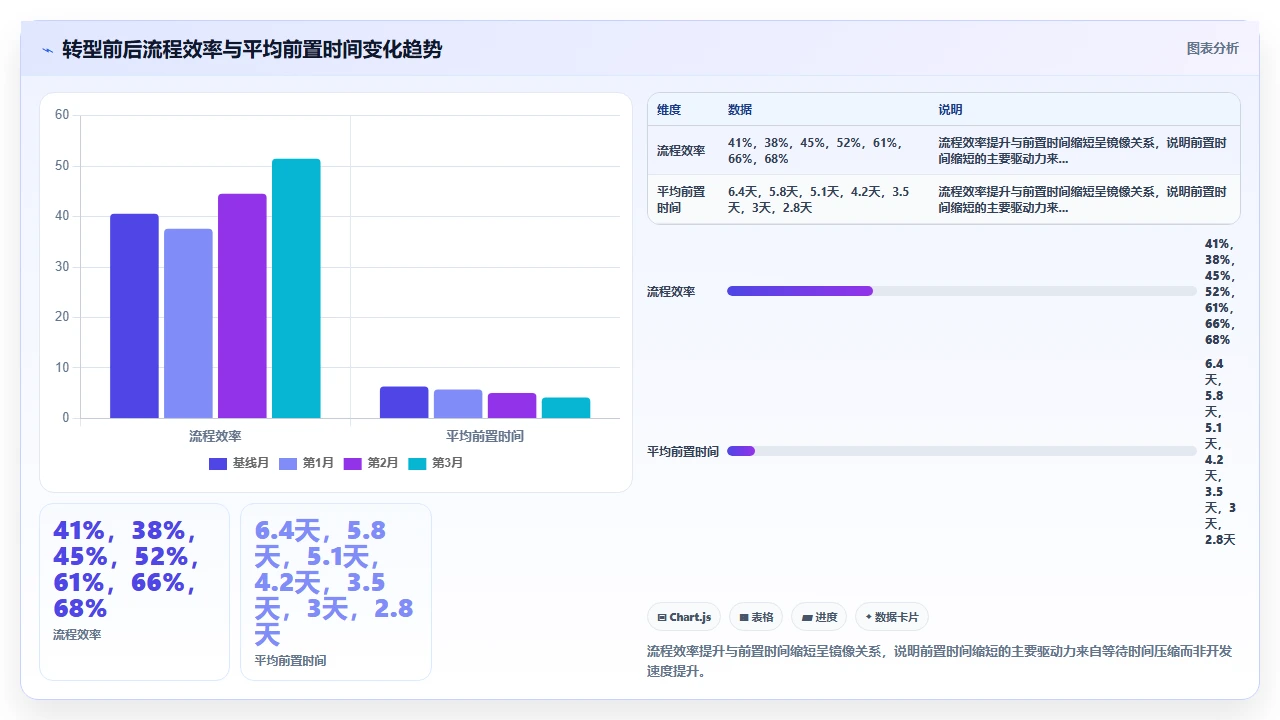Click the summary paragraph below the tags
The height and width of the screenshot is (720, 1280).
[x=940, y=661]
